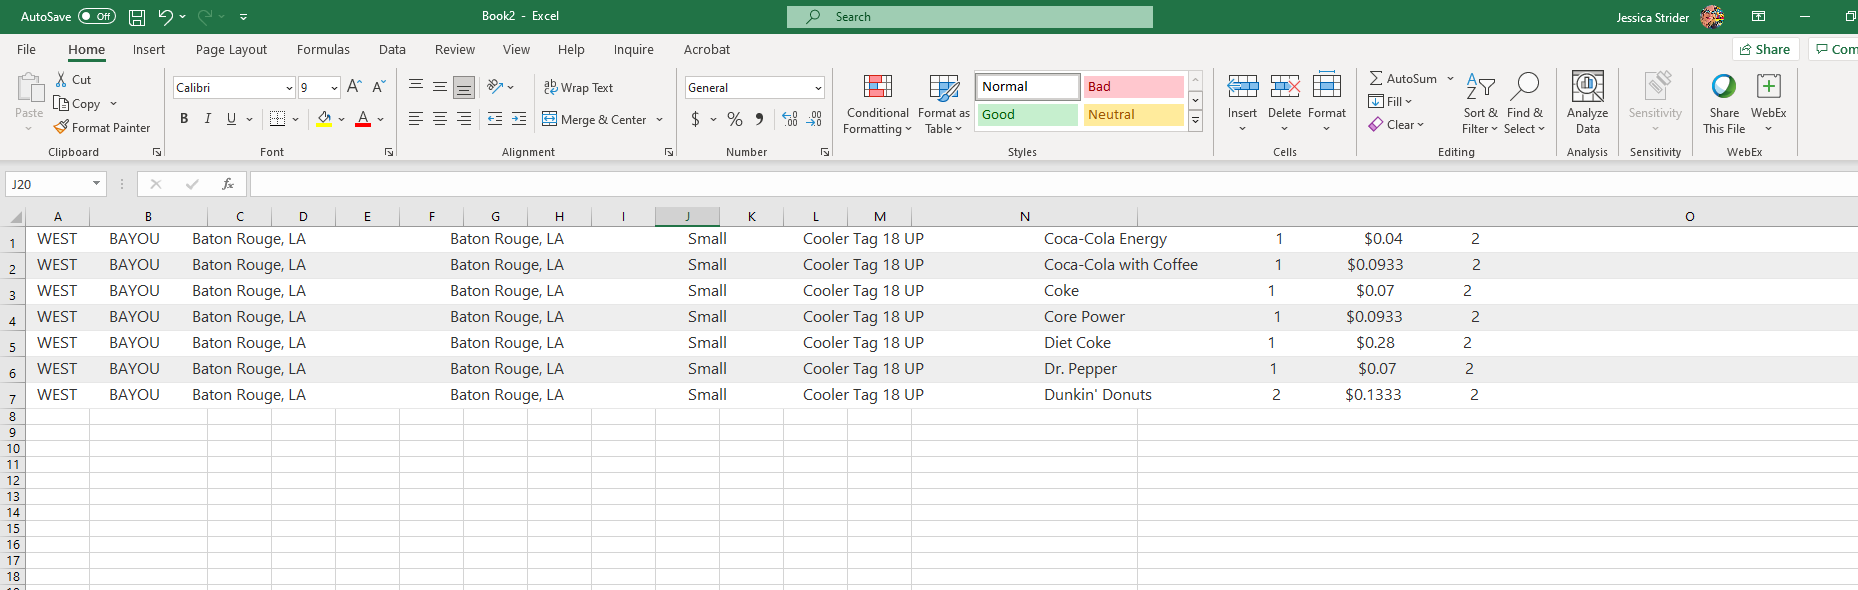Image resolution: width=1858 pixels, height=590 pixels.
Task: Click Insert cells icon
Action: click(1243, 86)
